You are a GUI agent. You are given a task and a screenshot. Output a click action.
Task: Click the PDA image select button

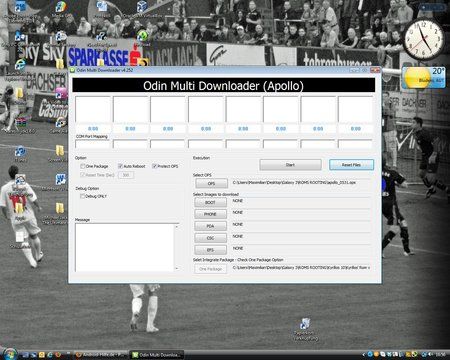coord(210,226)
